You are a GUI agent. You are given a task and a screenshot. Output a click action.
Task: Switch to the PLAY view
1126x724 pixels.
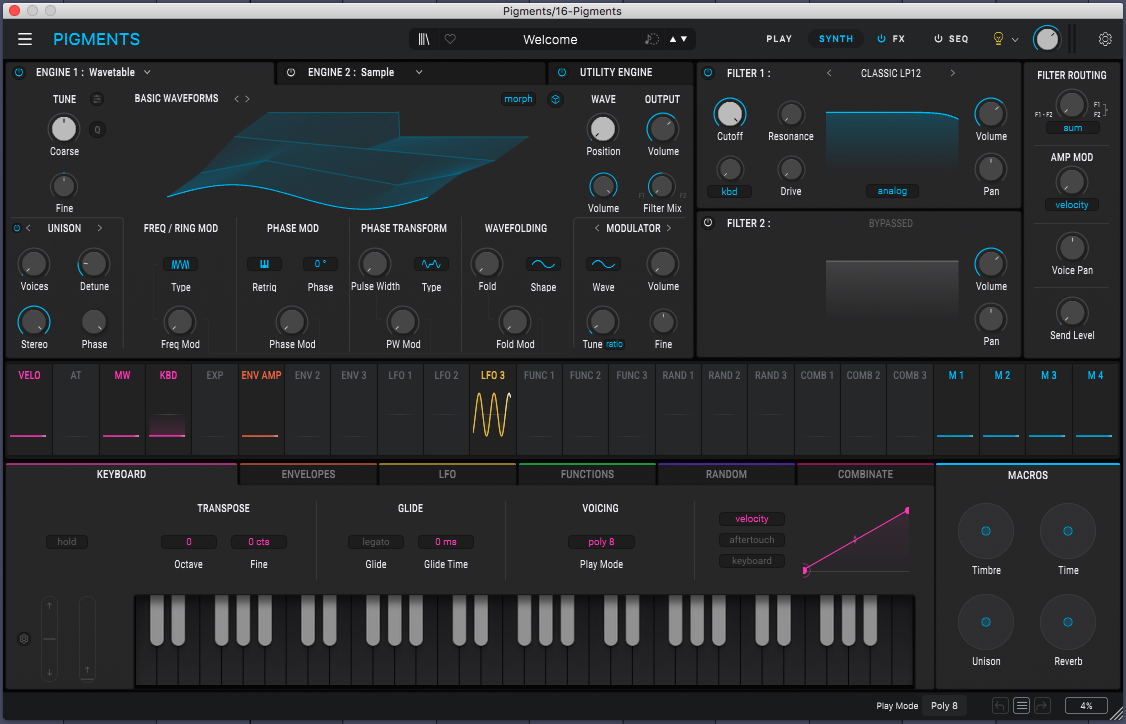(779, 39)
